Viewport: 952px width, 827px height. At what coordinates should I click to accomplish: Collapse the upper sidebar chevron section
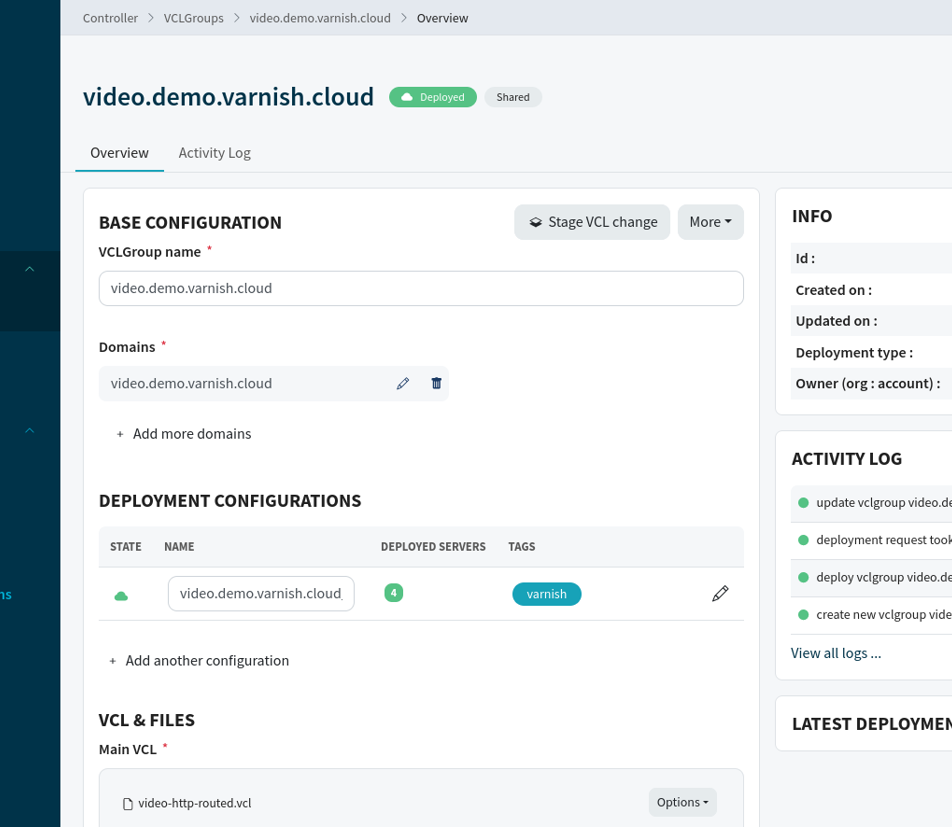click(x=30, y=268)
